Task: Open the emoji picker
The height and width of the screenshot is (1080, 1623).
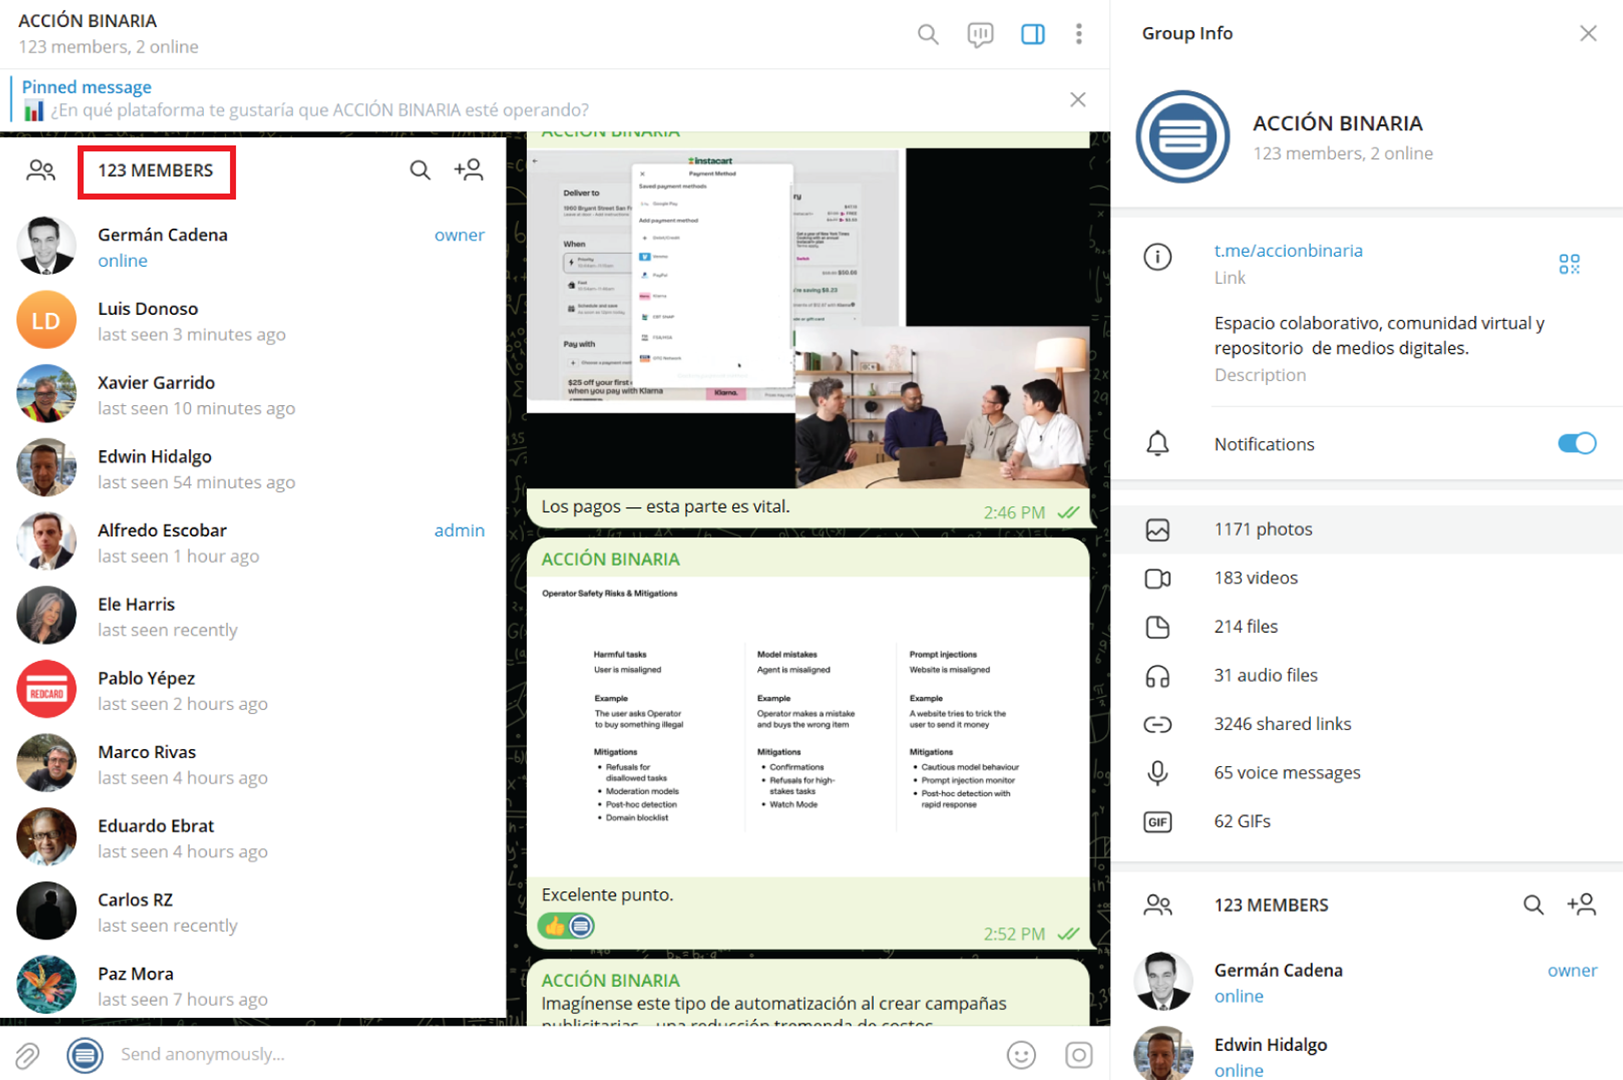Action: click(1021, 1055)
